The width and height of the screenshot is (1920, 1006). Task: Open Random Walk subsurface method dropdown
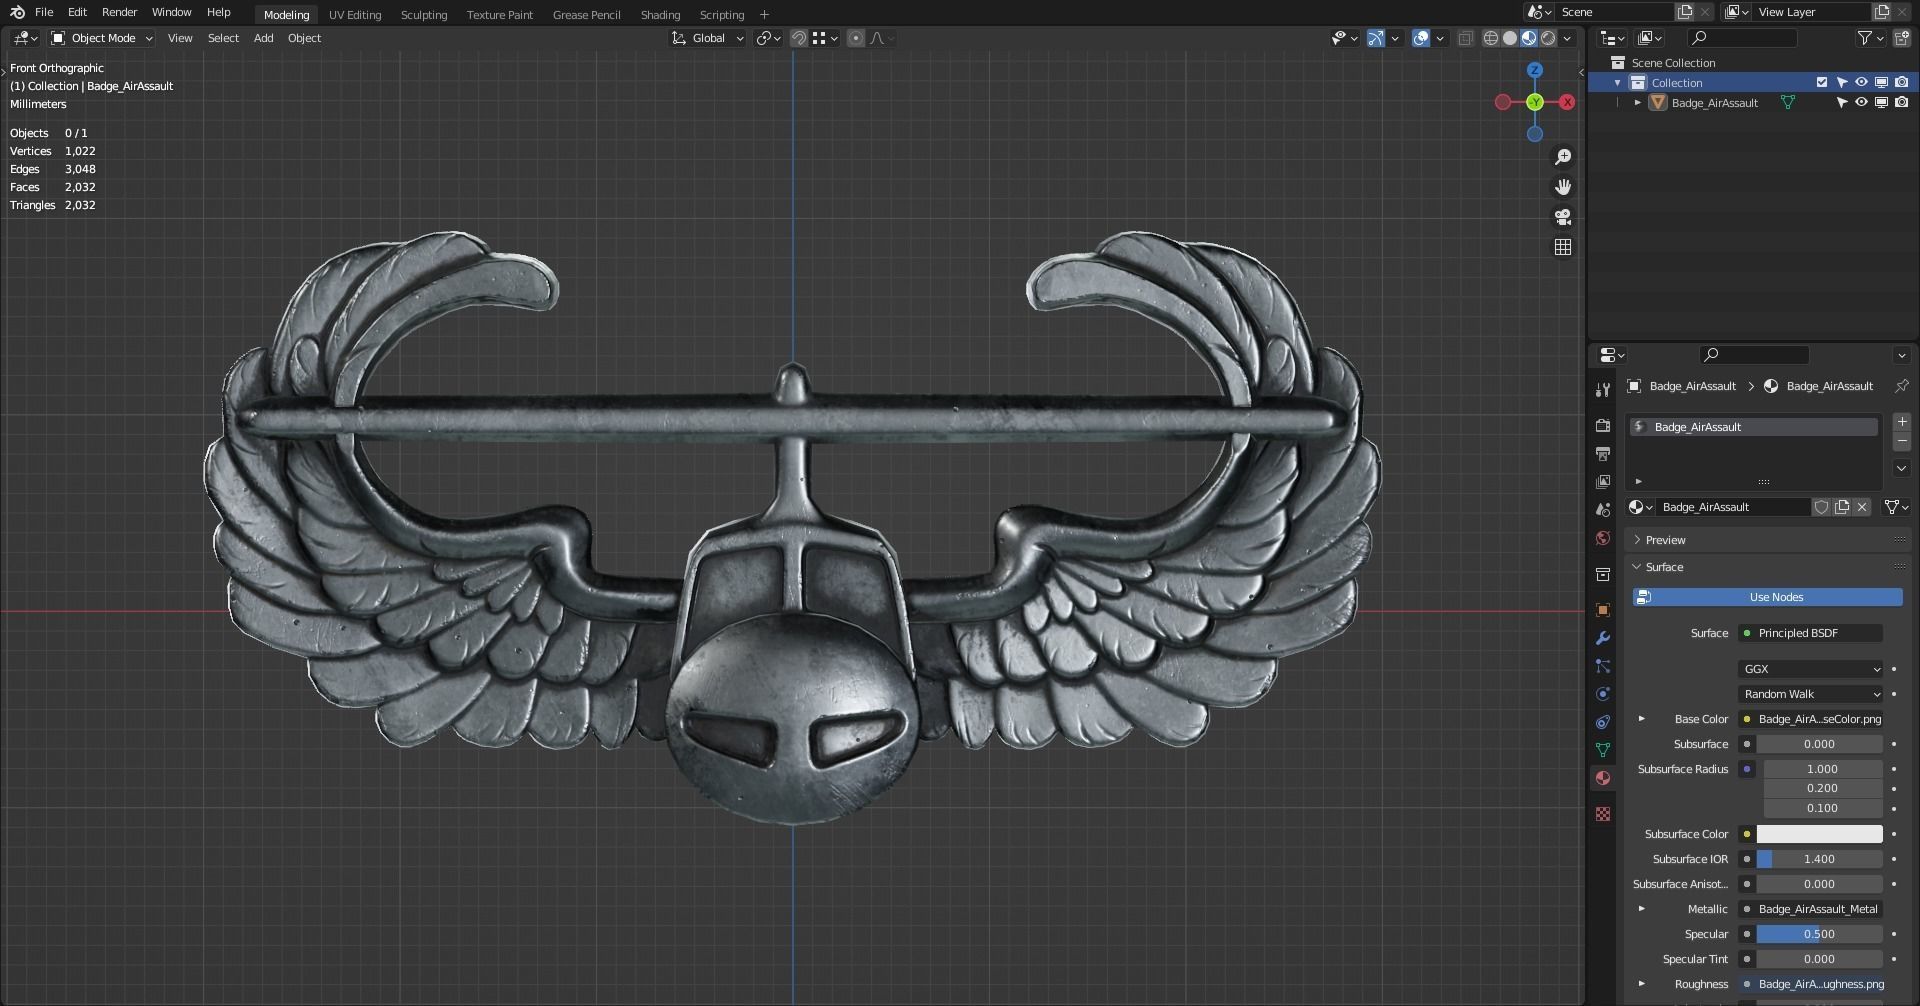1811,694
